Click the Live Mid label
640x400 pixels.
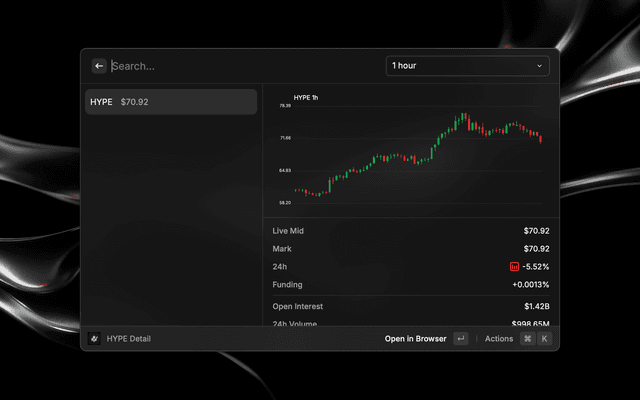pos(288,231)
